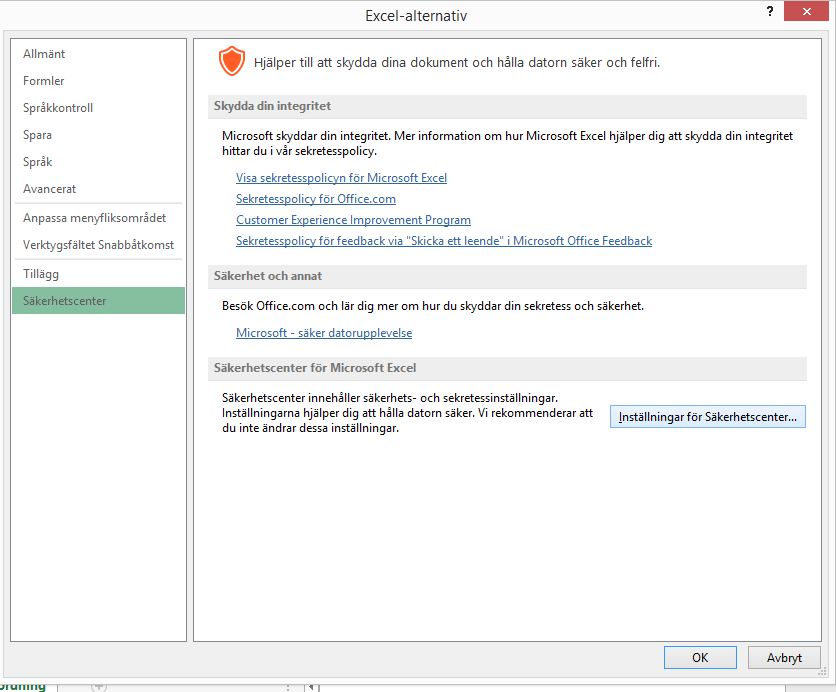Image resolution: width=836 pixels, height=692 pixels.
Task: Open the Allmänt options category
Action: tap(98, 54)
